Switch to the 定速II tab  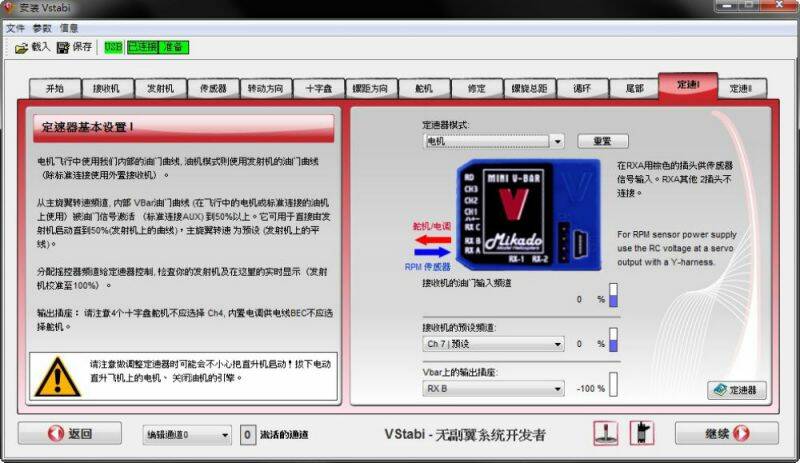tap(741, 88)
